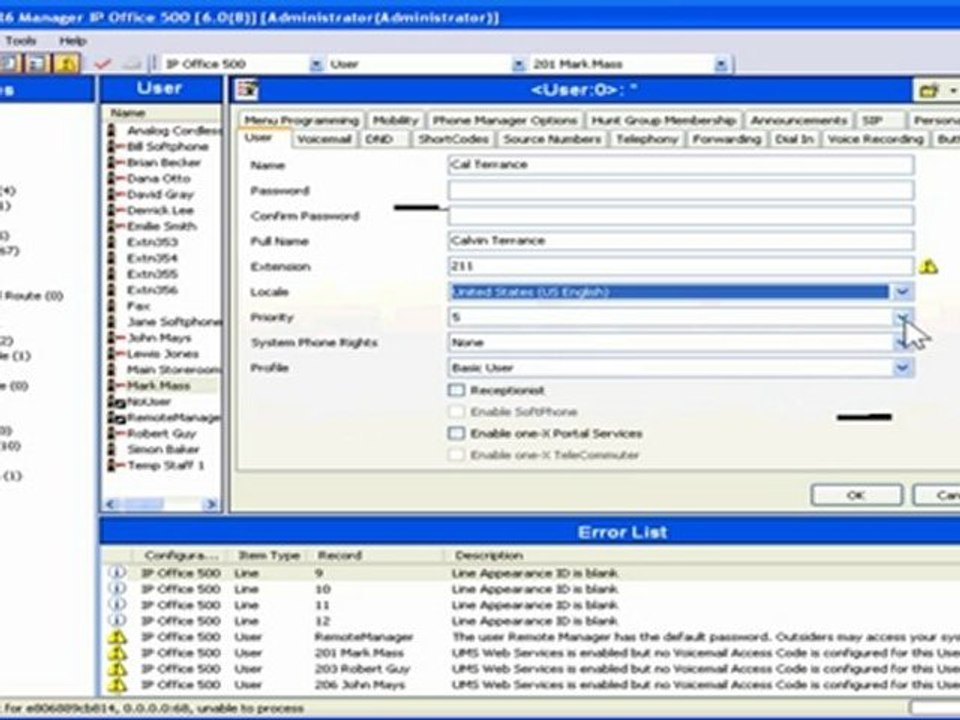Viewport: 960px width, 720px height.
Task: Click the info icon for Line 11 error
Action: [117, 604]
